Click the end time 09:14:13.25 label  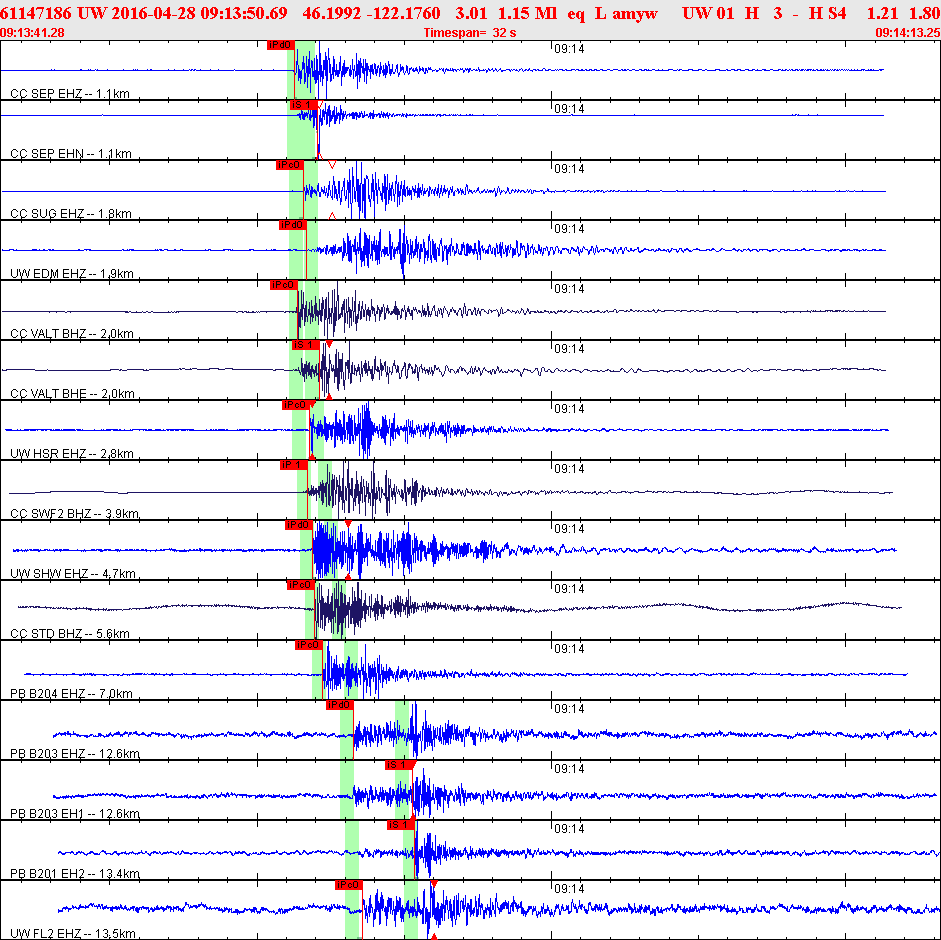pyautogui.click(x=907, y=33)
